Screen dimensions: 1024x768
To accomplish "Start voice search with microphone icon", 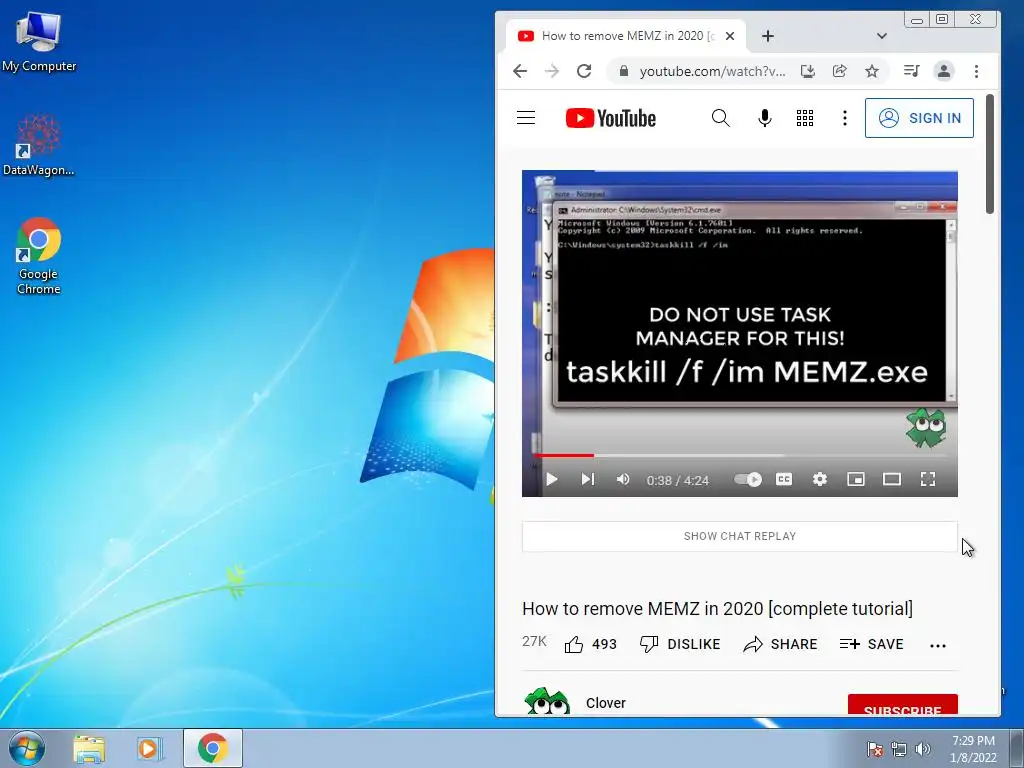I will 765,118.
